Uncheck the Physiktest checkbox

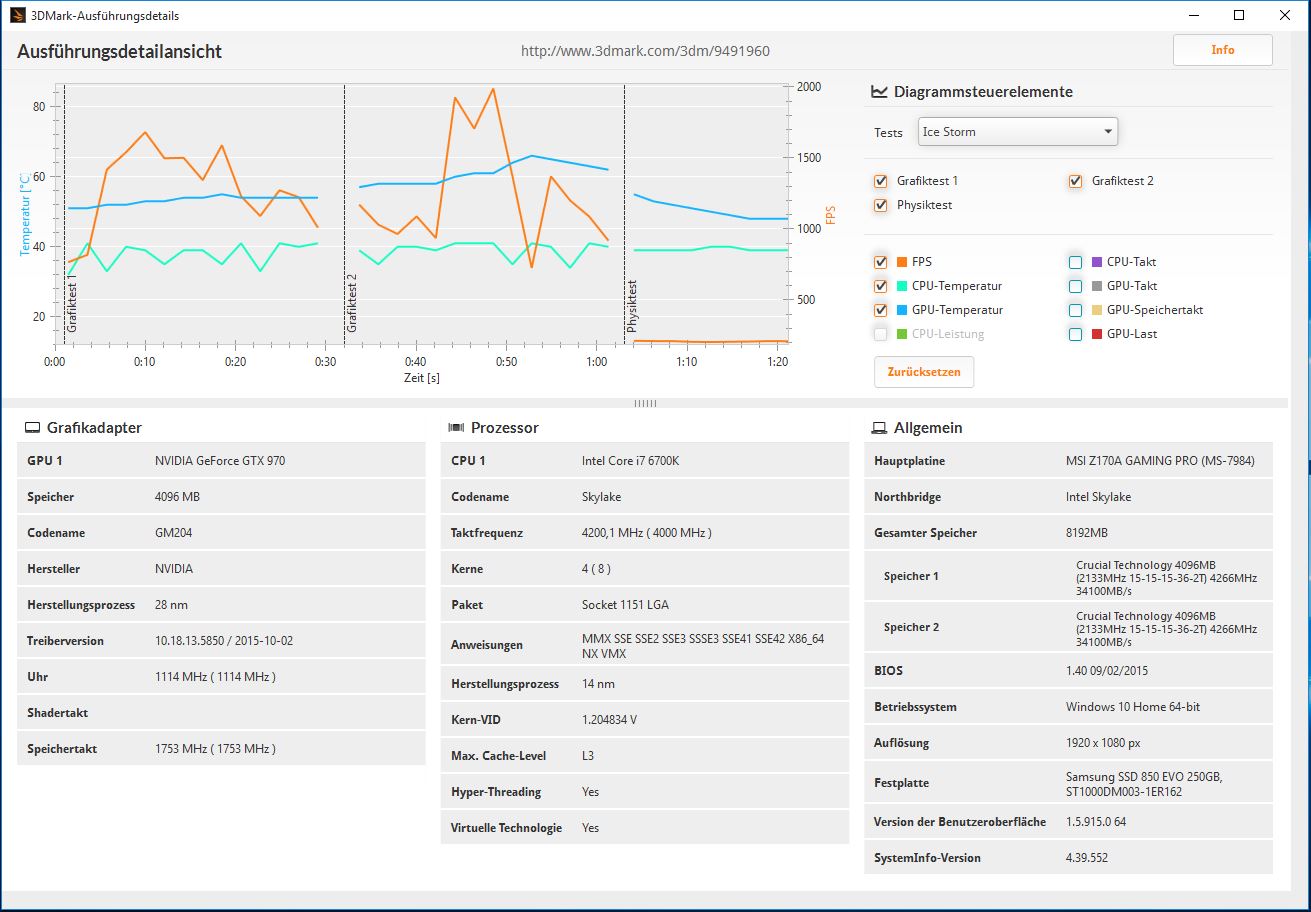point(880,205)
